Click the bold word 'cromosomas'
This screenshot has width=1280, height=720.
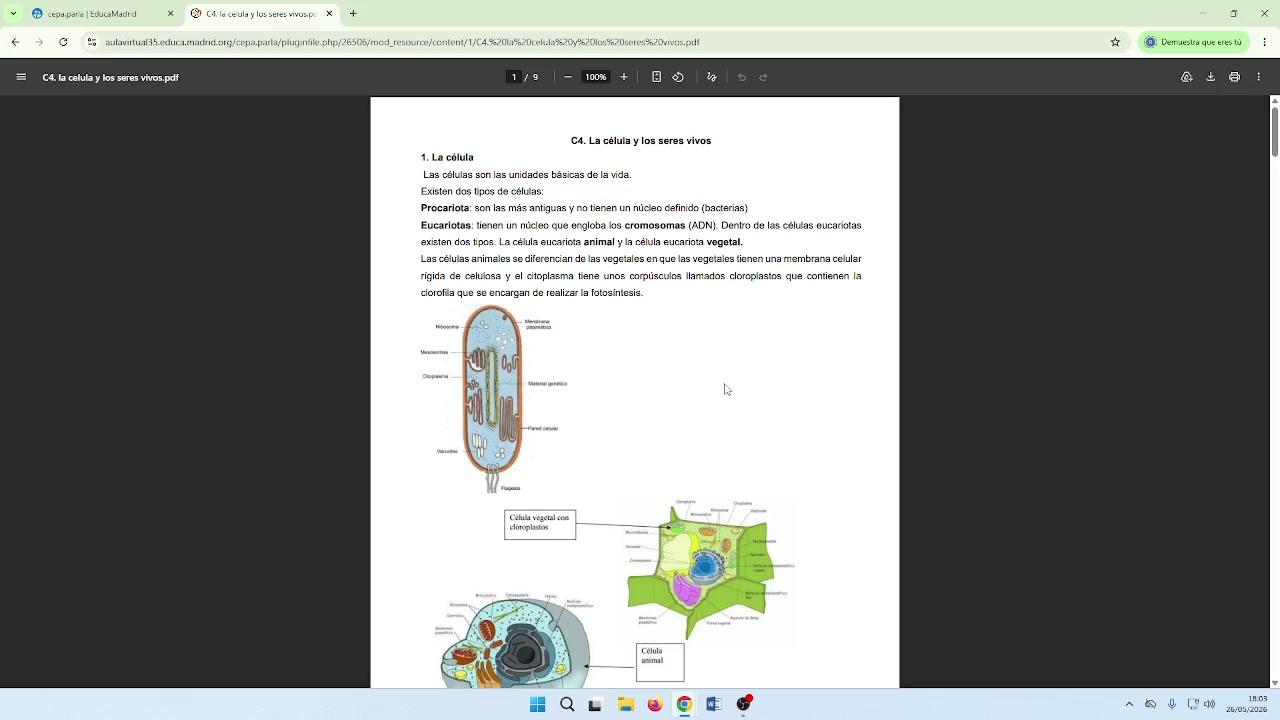click(x=655, y=225)
